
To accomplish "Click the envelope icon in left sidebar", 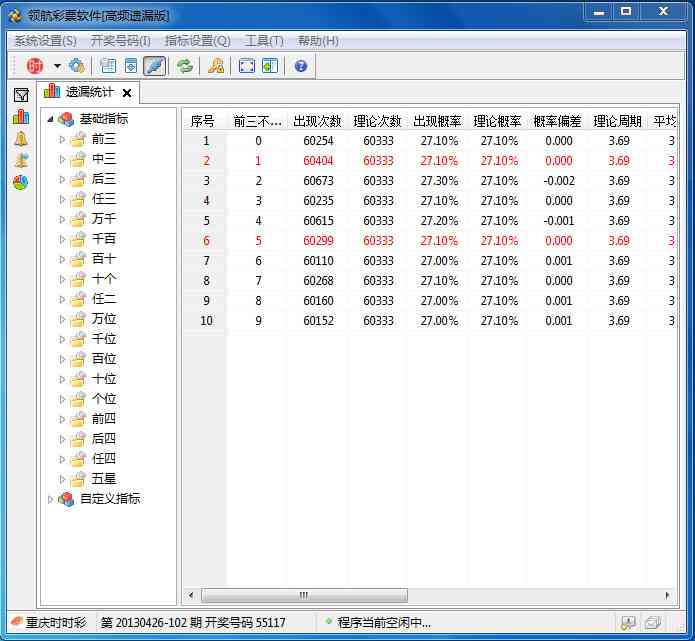I will (21, 95).
